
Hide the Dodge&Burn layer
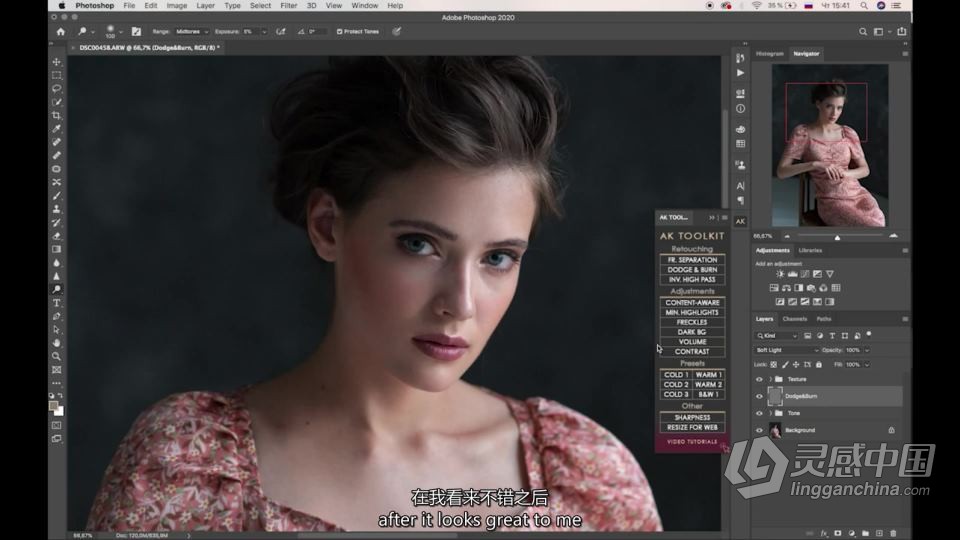coord(759,397)
